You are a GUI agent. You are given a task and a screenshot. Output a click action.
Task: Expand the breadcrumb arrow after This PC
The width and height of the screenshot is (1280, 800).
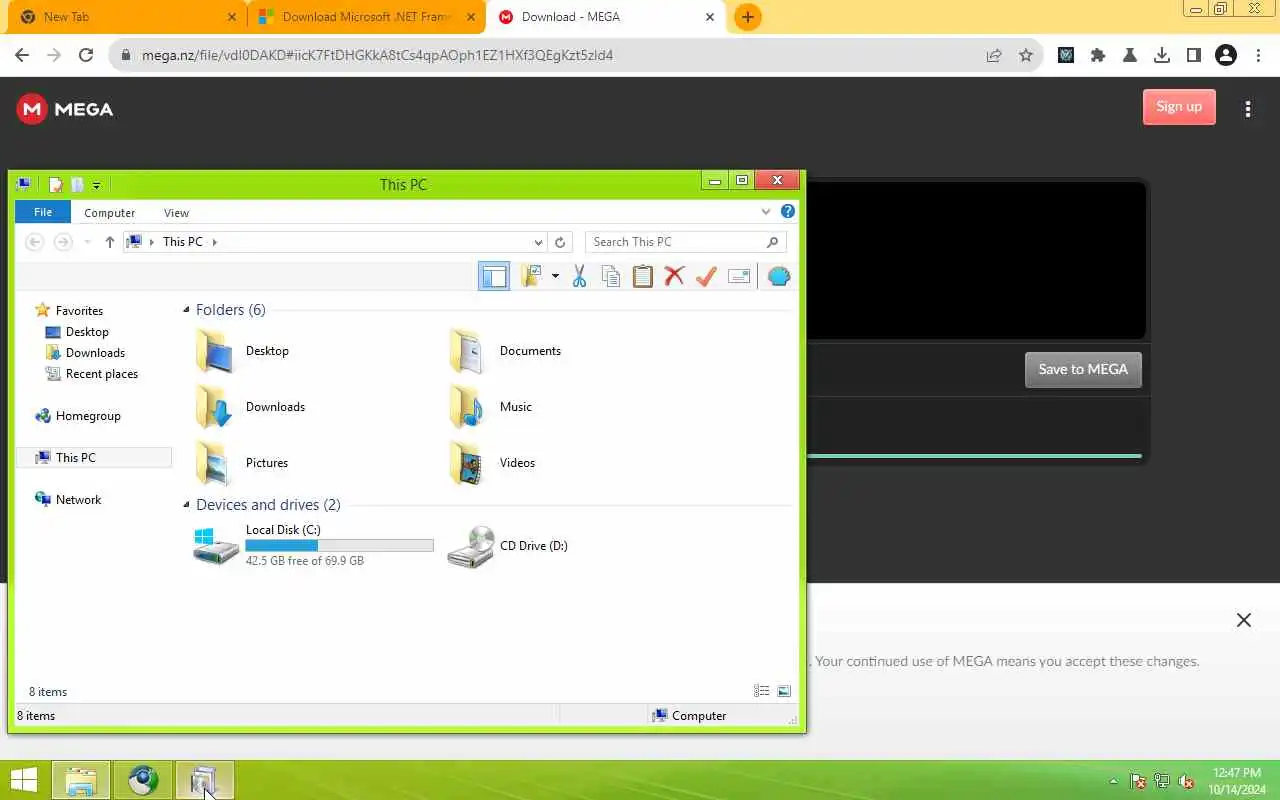[x=214, y=242]
